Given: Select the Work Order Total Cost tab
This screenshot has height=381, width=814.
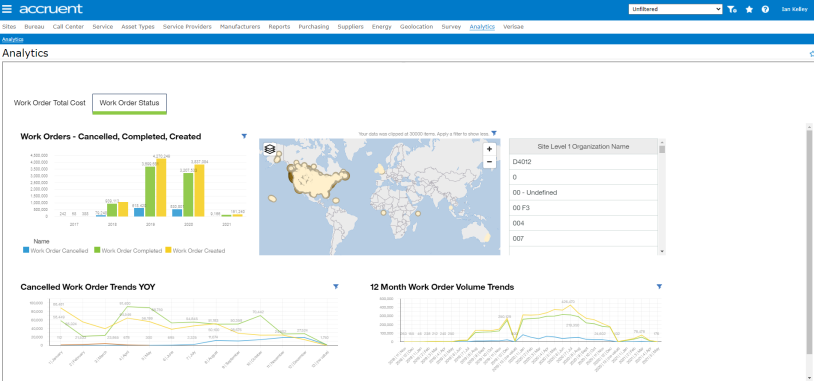Looking at the screenshot, I should point(49,103).
